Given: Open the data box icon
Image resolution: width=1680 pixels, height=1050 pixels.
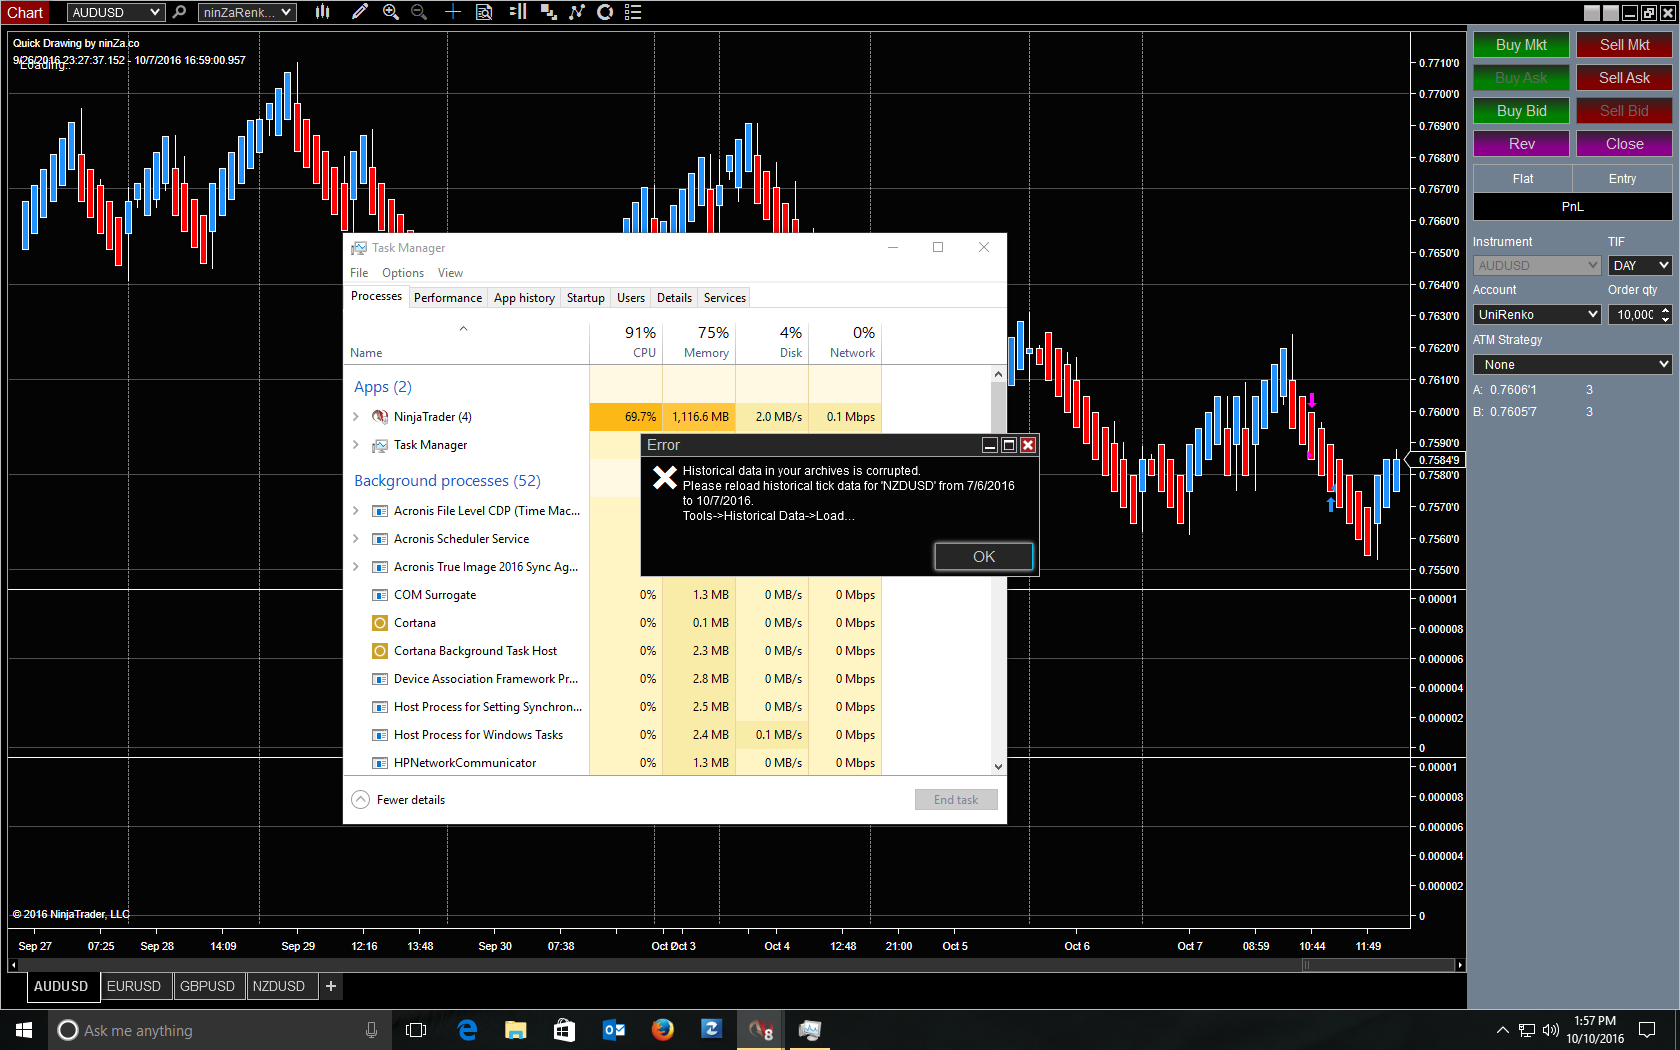Looking at the screenshot, I should [484, 12].
